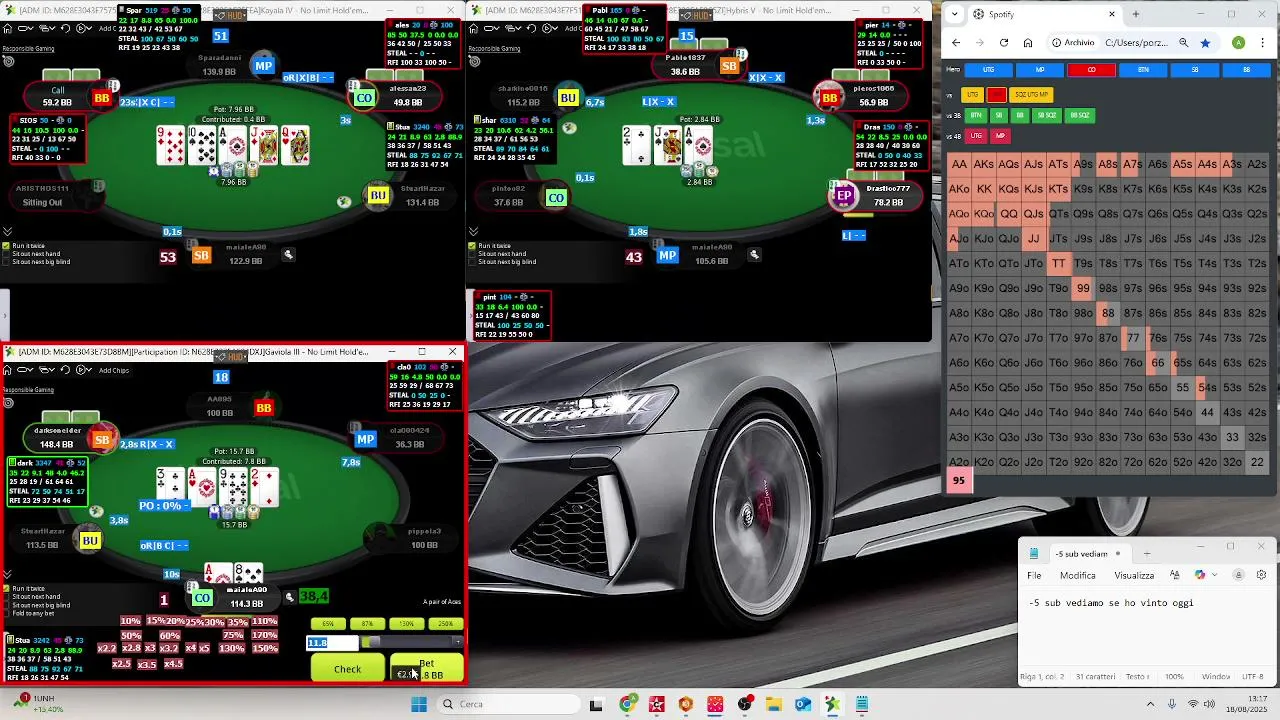Click the 95 cell below range grid
Viewport: 1280px width, 720px height.
tap(959, 481)
